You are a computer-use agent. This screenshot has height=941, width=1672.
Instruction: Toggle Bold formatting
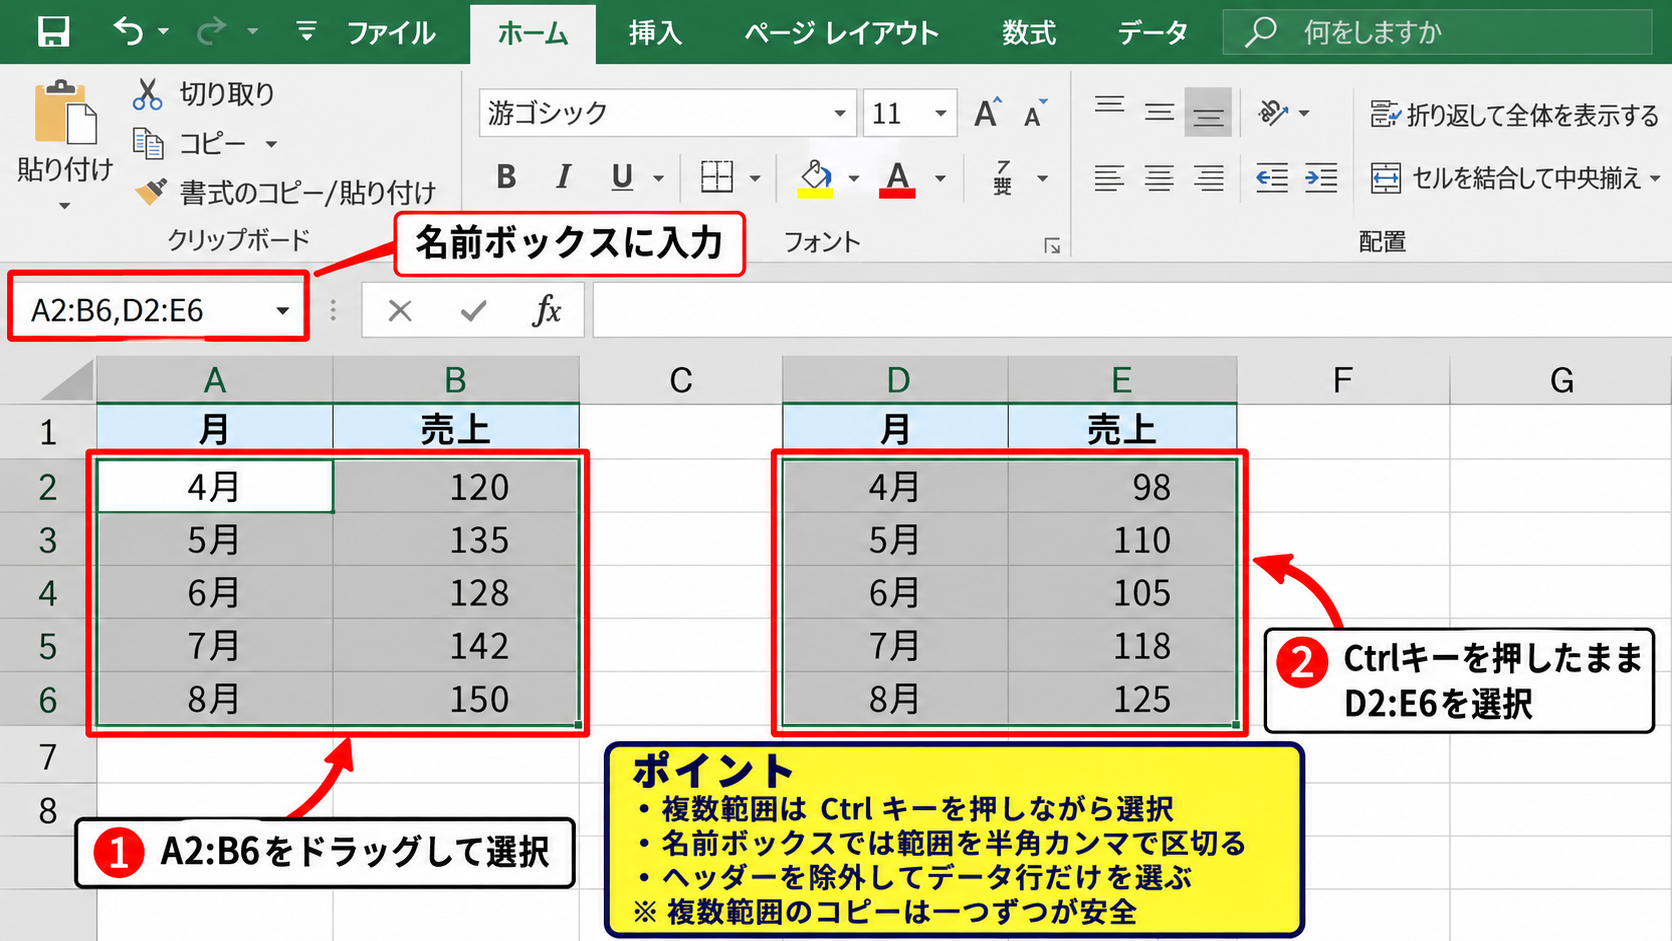click(x=507, y=177)
